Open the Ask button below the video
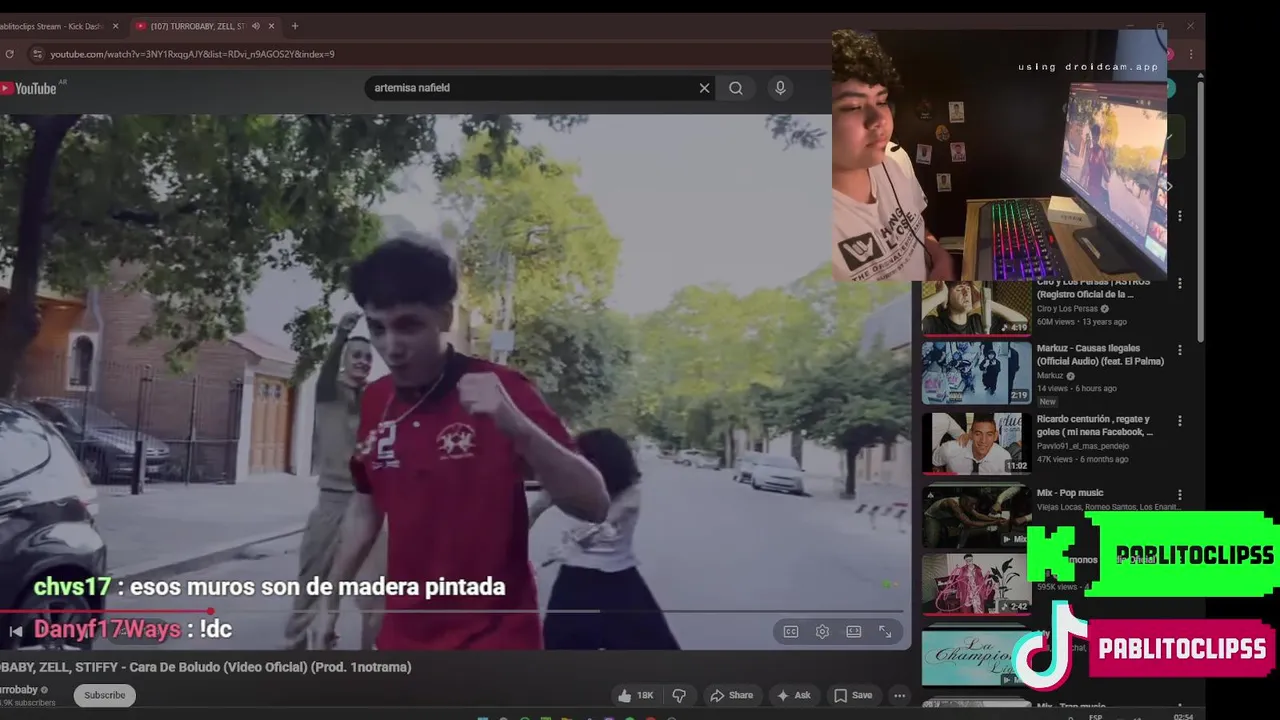 (793, 695)
